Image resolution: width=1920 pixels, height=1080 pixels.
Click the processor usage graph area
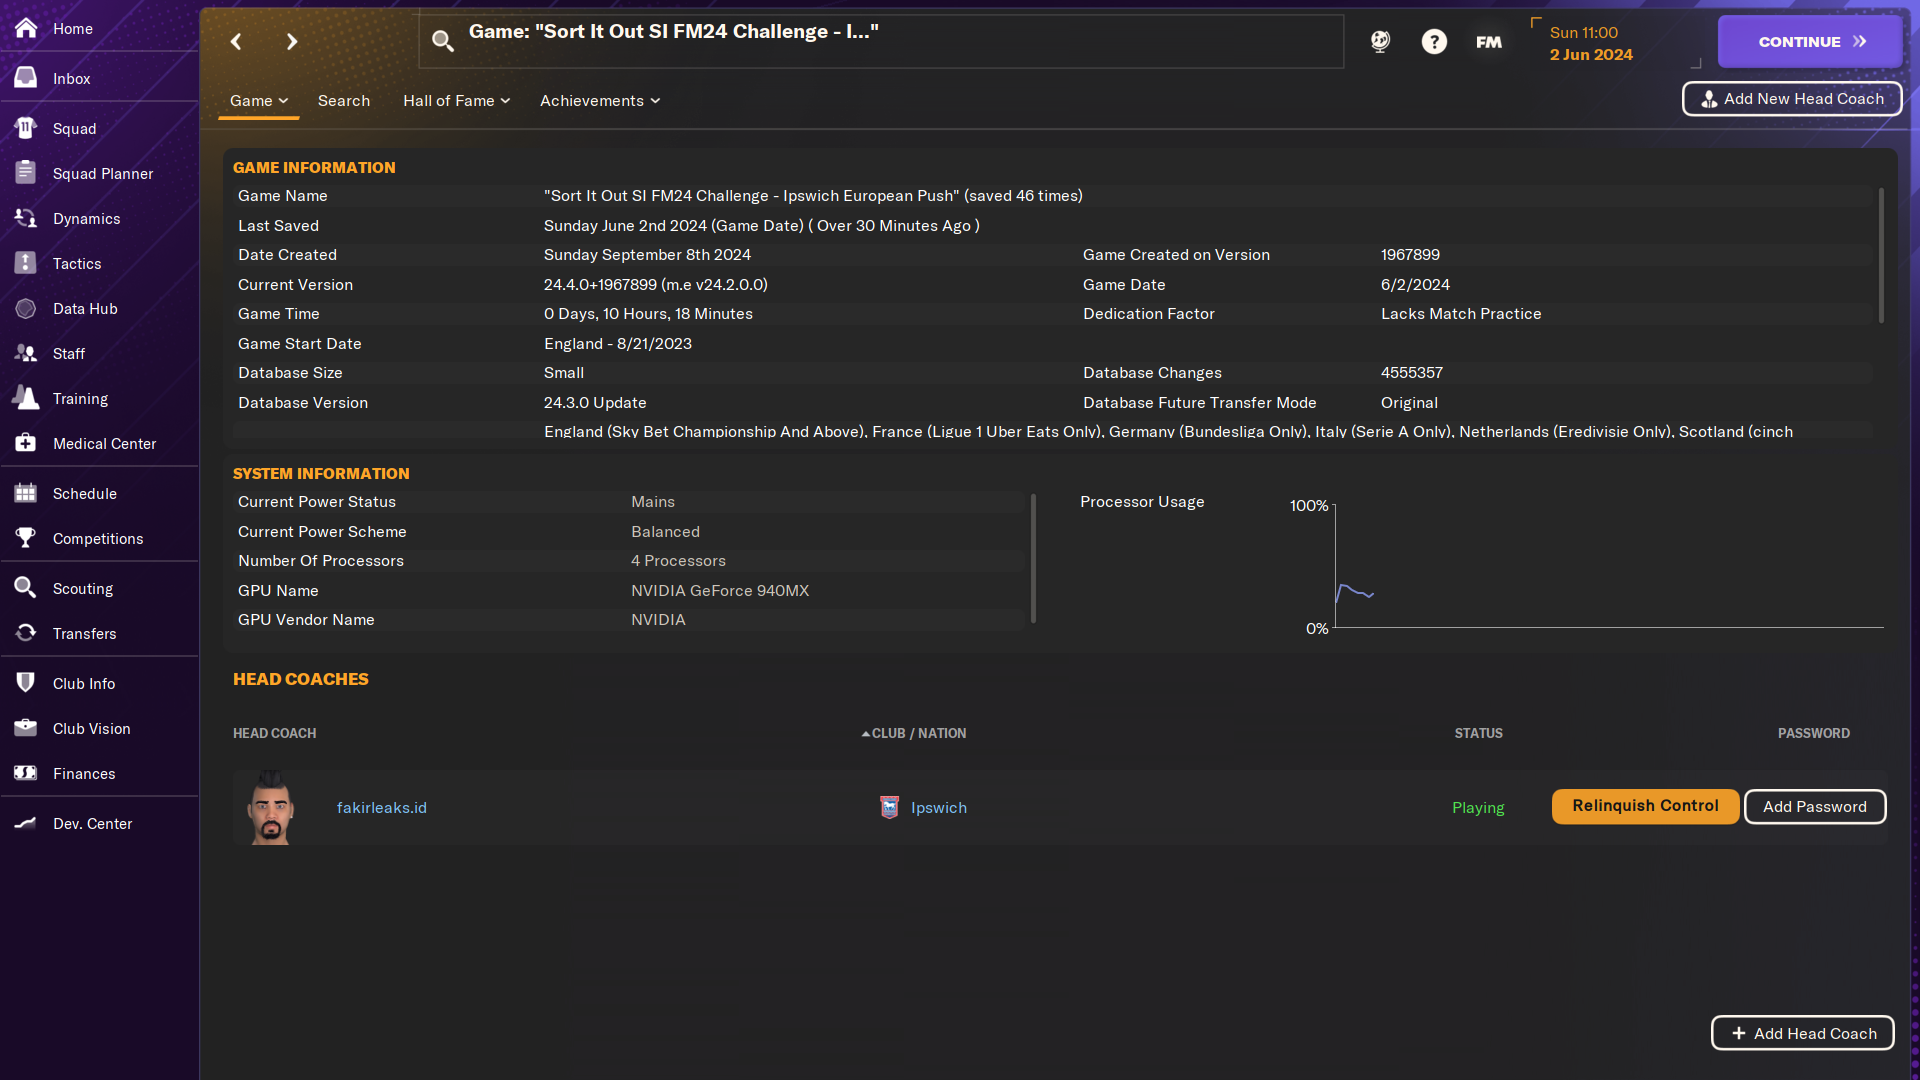point(1598,564)
